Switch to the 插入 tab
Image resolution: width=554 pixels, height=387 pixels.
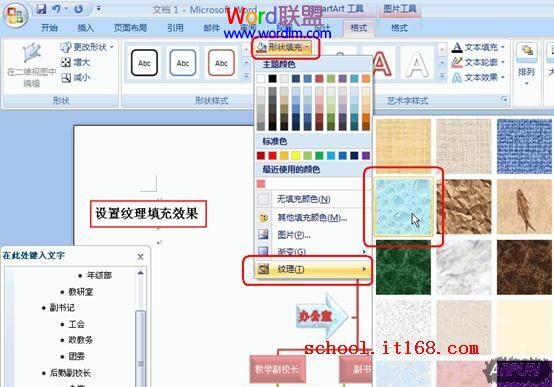86,28
